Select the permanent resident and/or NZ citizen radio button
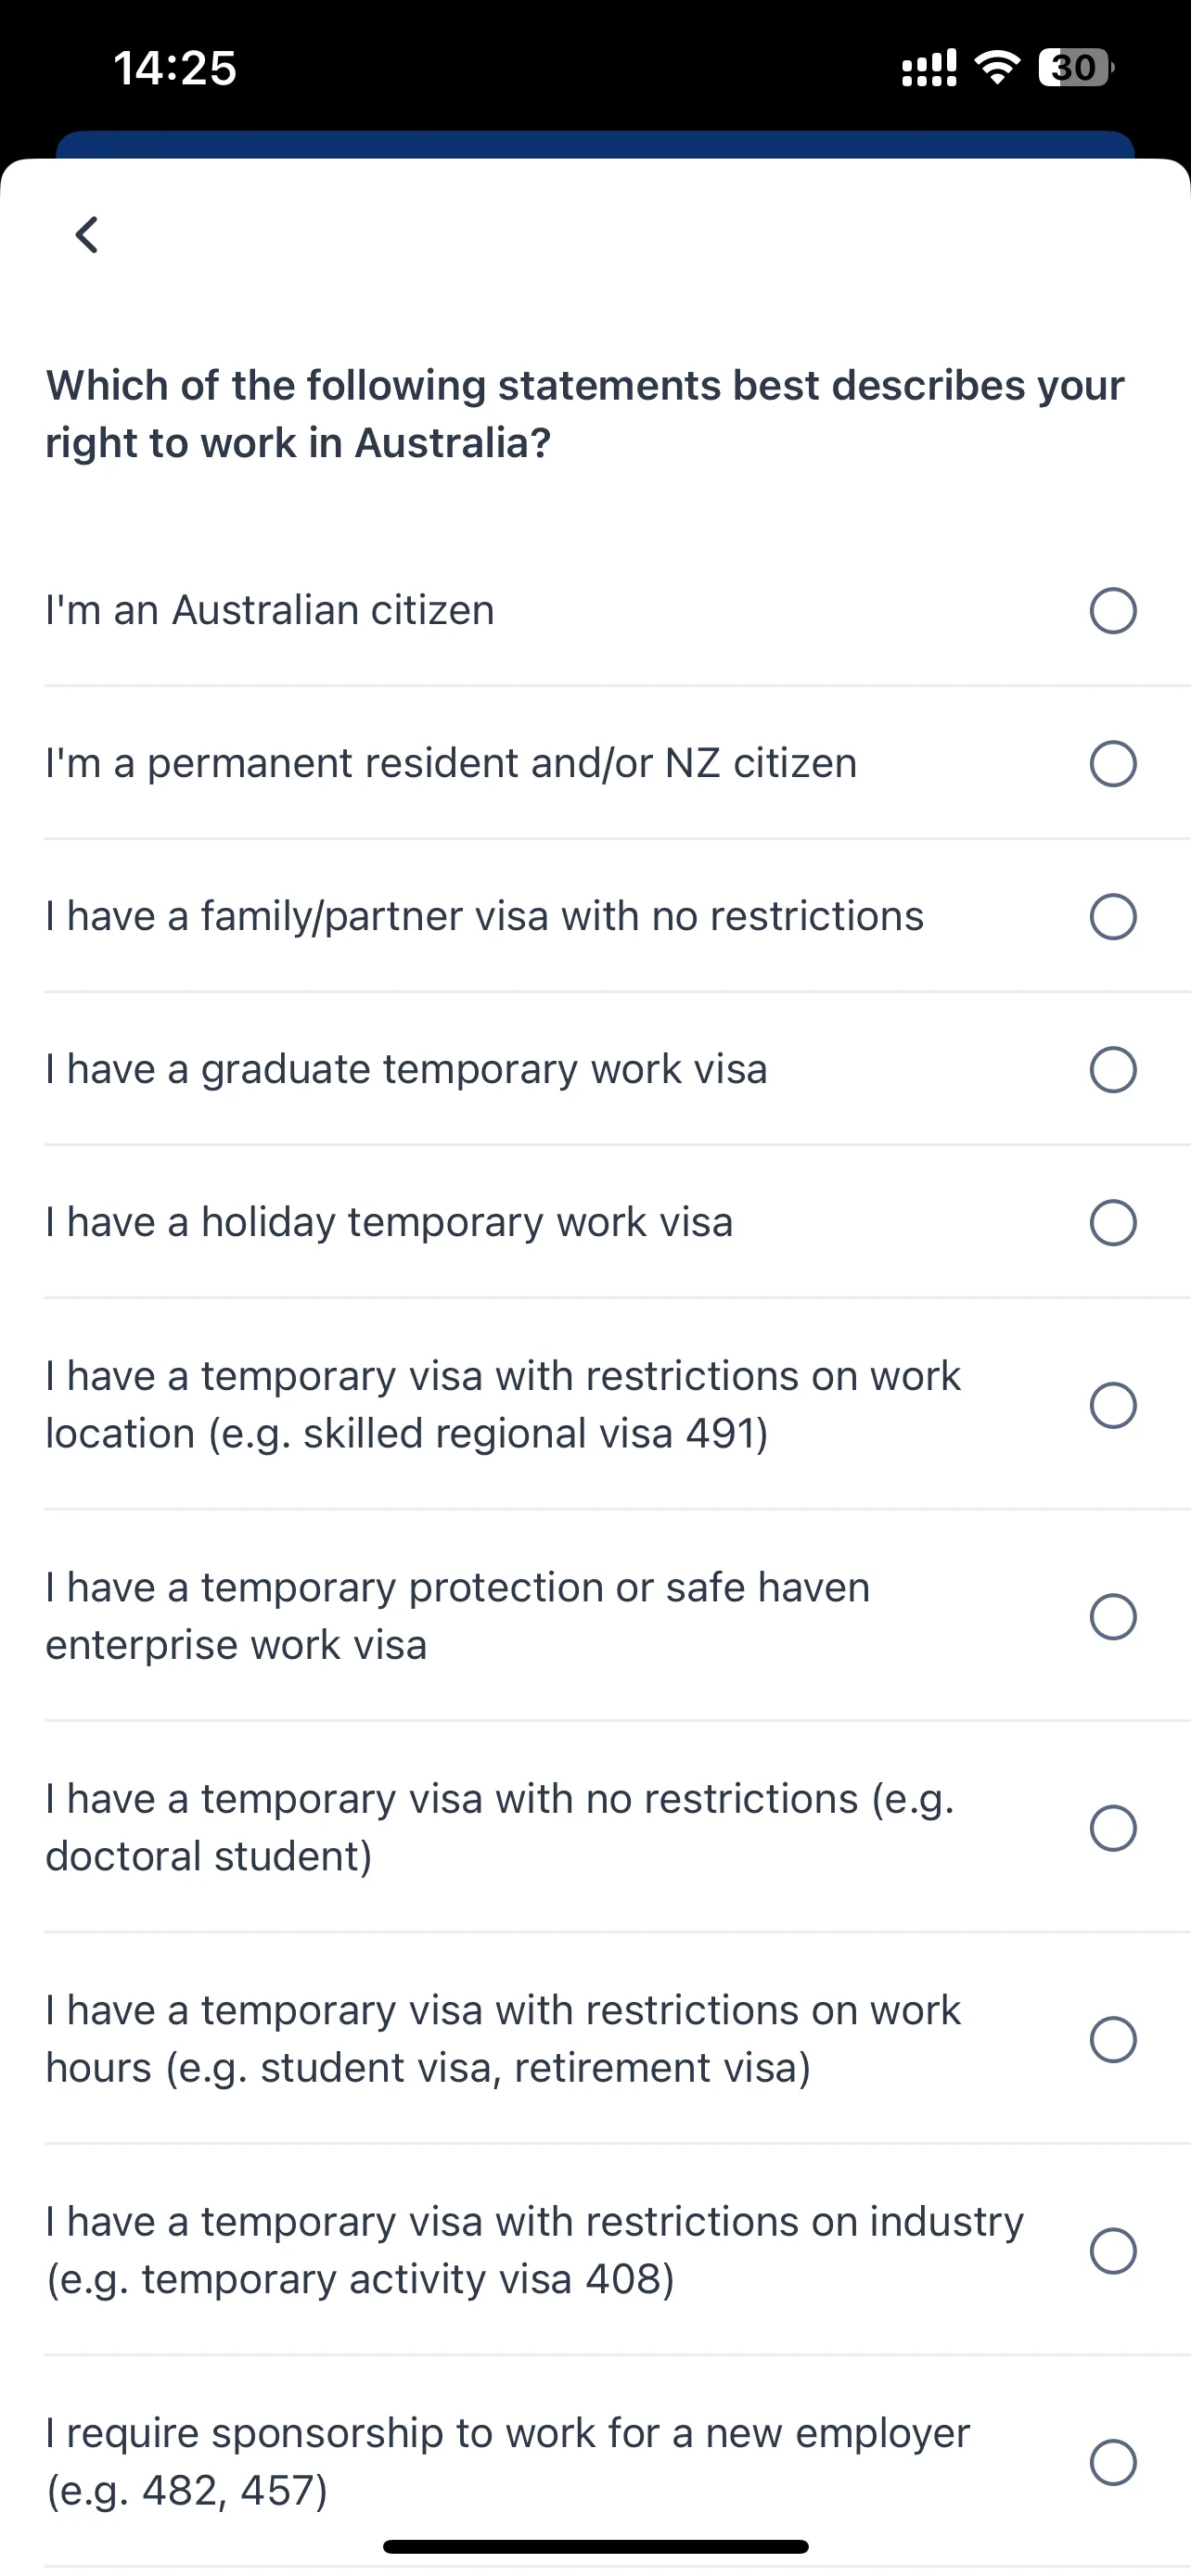 pos(1113,764)
